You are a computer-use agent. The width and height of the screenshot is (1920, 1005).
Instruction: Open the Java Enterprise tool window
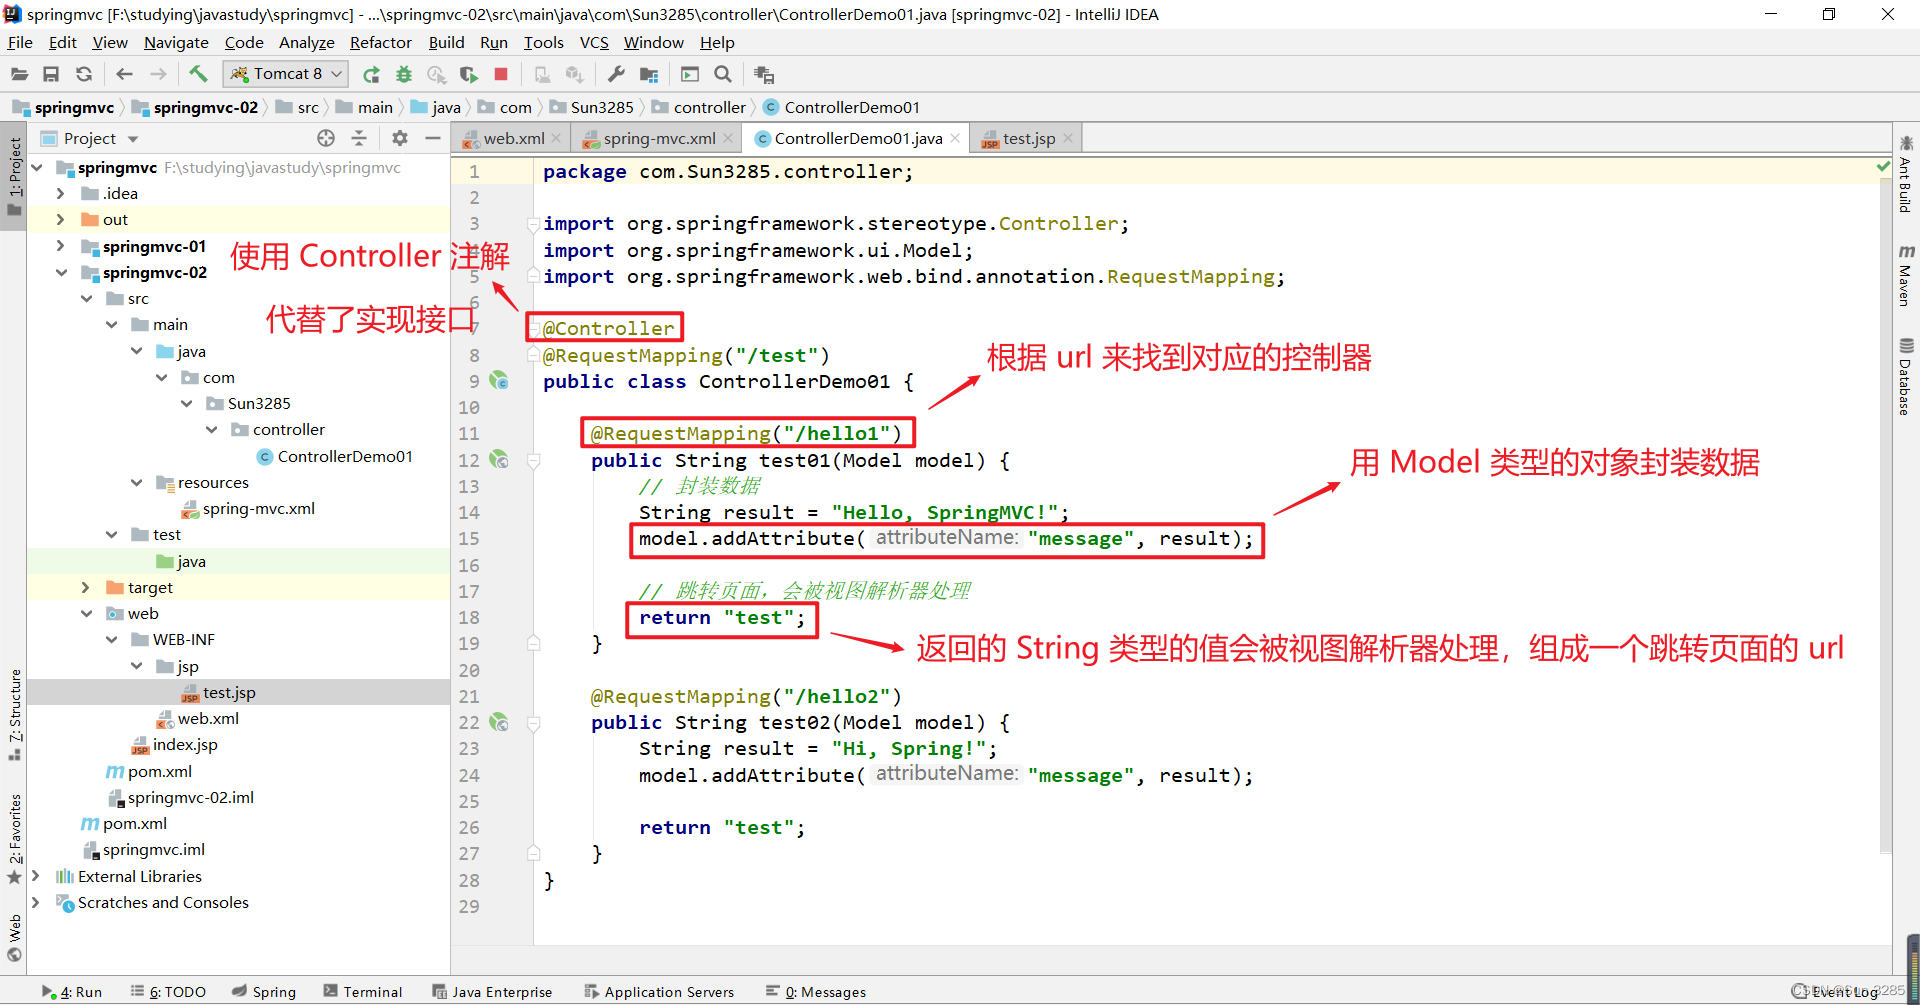click(x=492, y=991)
